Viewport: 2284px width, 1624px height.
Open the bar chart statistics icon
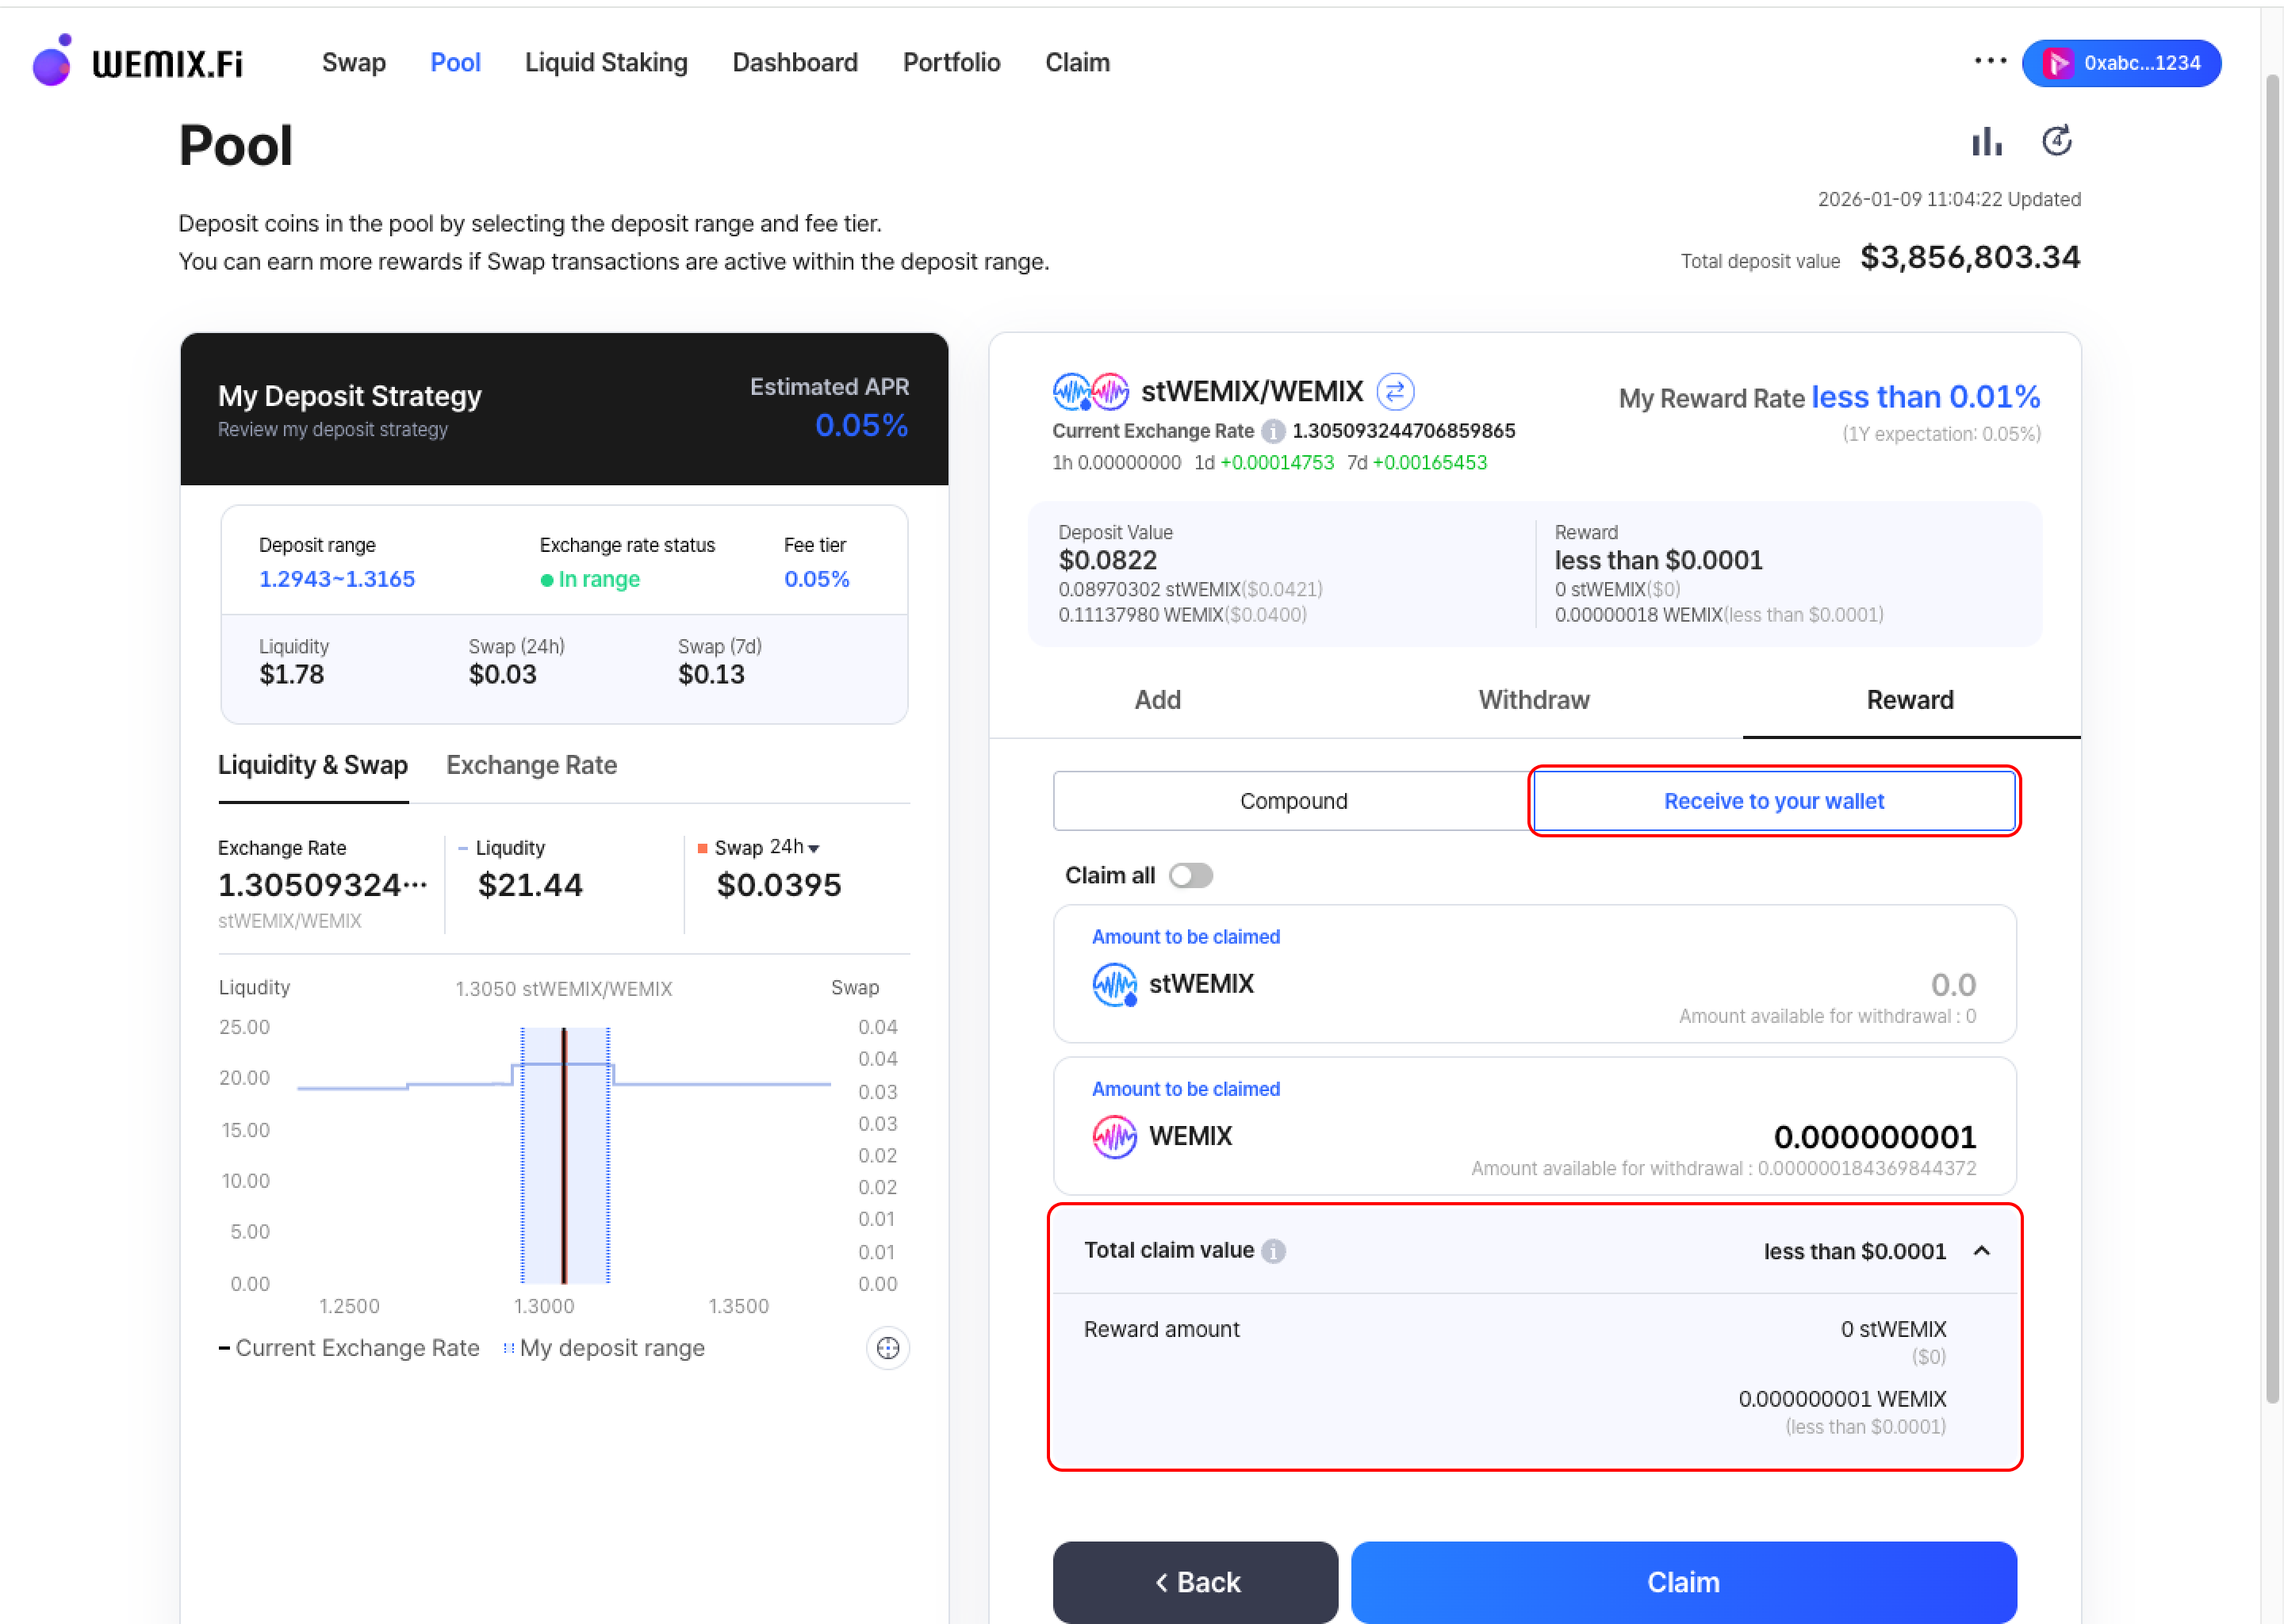[1986, 142]
